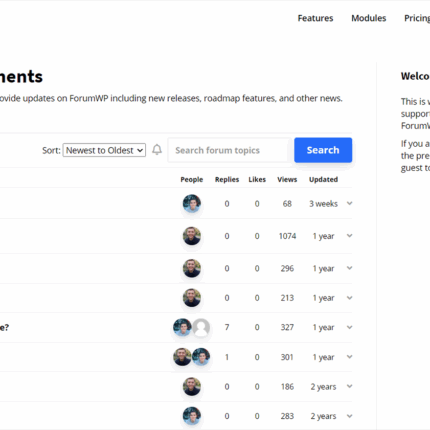
Task: Click the first avatar in the 301 views row
Action: pos(182,357)
